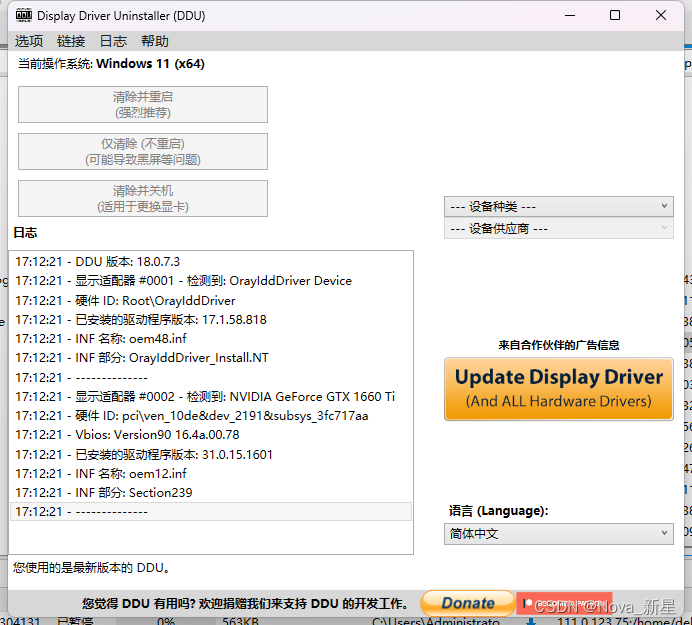The height and width of the screenshot is (625, 692).
Task: Open the 链接 menu
Action: pos(71,41)
